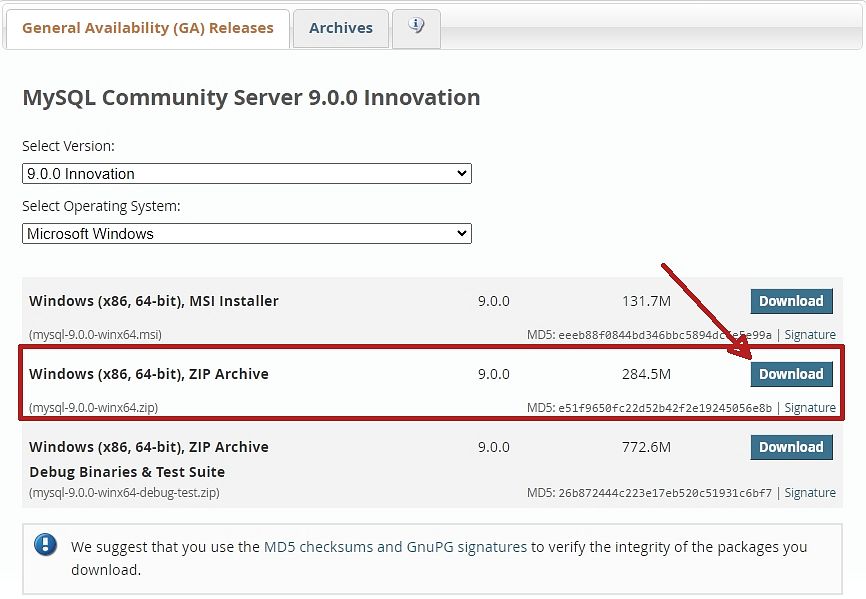Viewport: 866px width, 599px height.
Task: Switch to the Archives tab
Action: coord(341,28)
